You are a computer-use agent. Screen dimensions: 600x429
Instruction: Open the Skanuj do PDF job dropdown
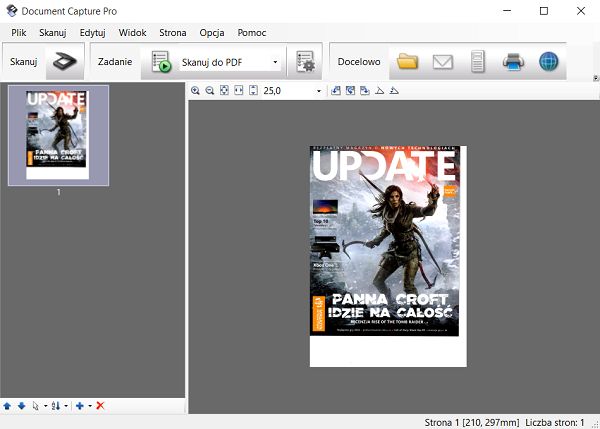pyautogui.click(x=275, y=62)
